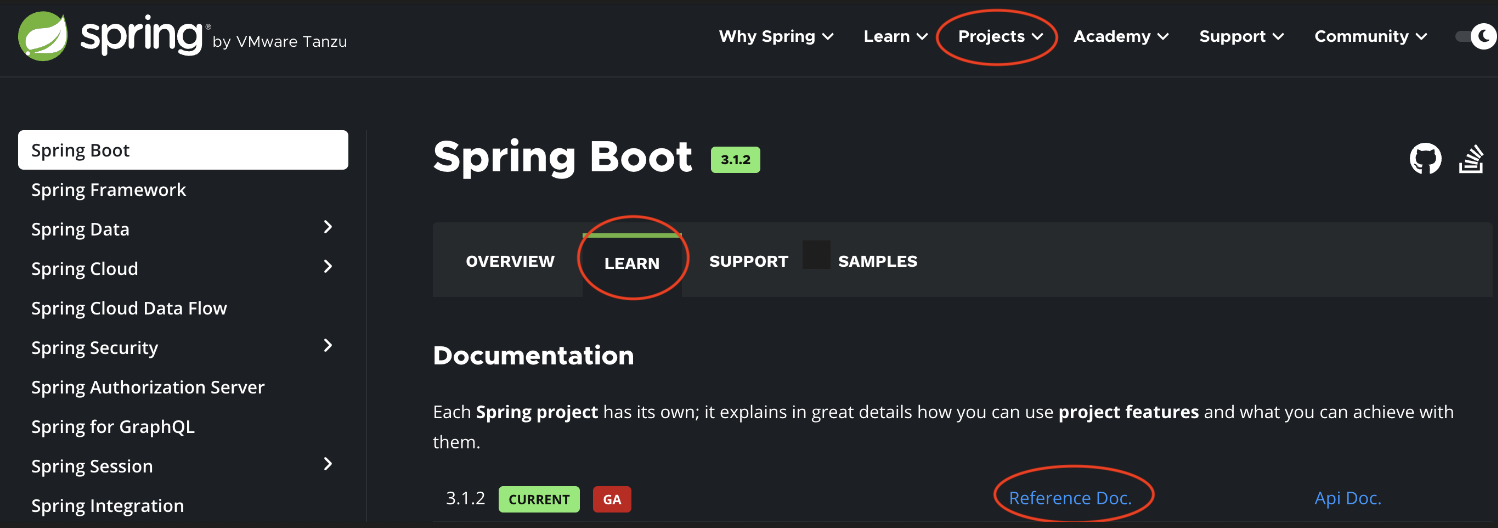
Task: Click the CURRENT badge in the 3.1.2 row
Action: coord(539,499)
